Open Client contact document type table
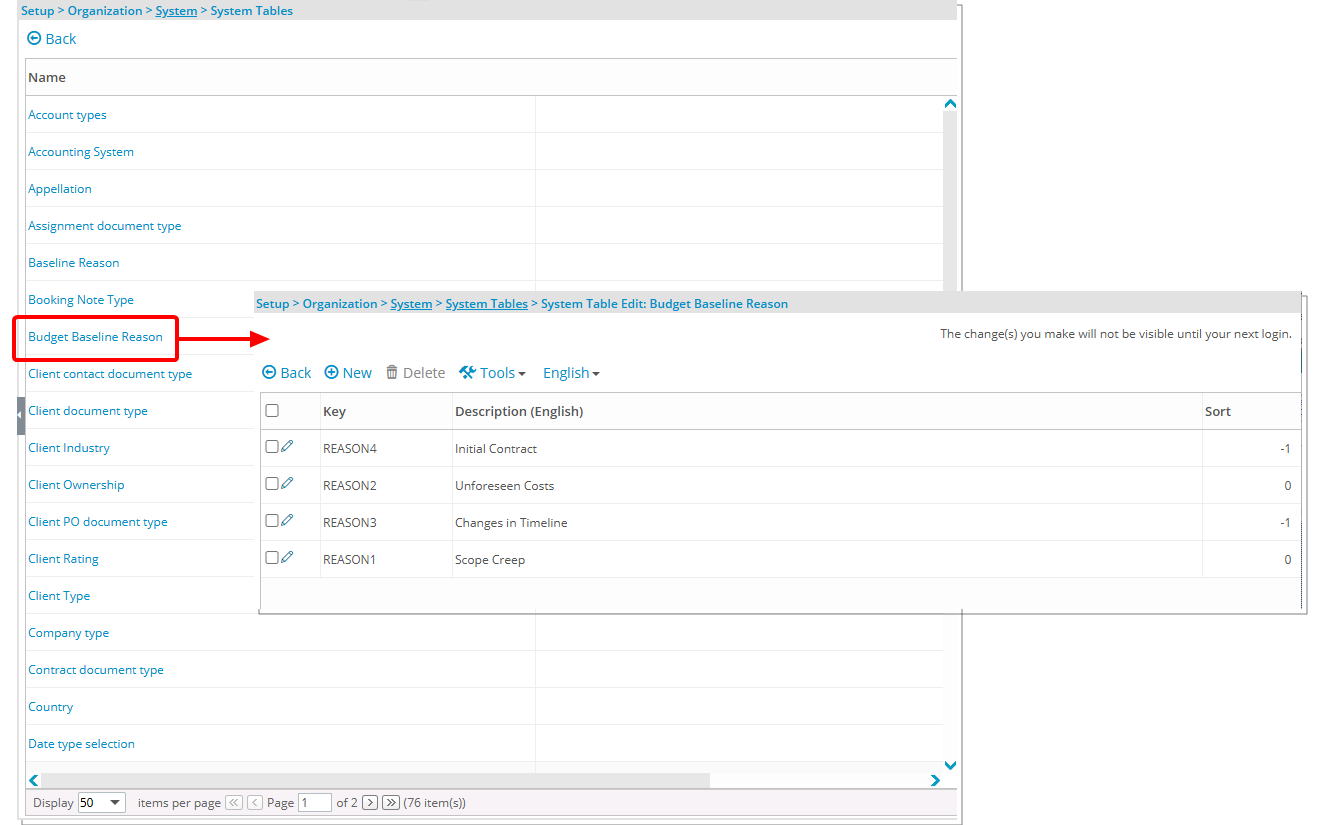The width and height of the screenshot is (1319, 825). coord(110,374)
